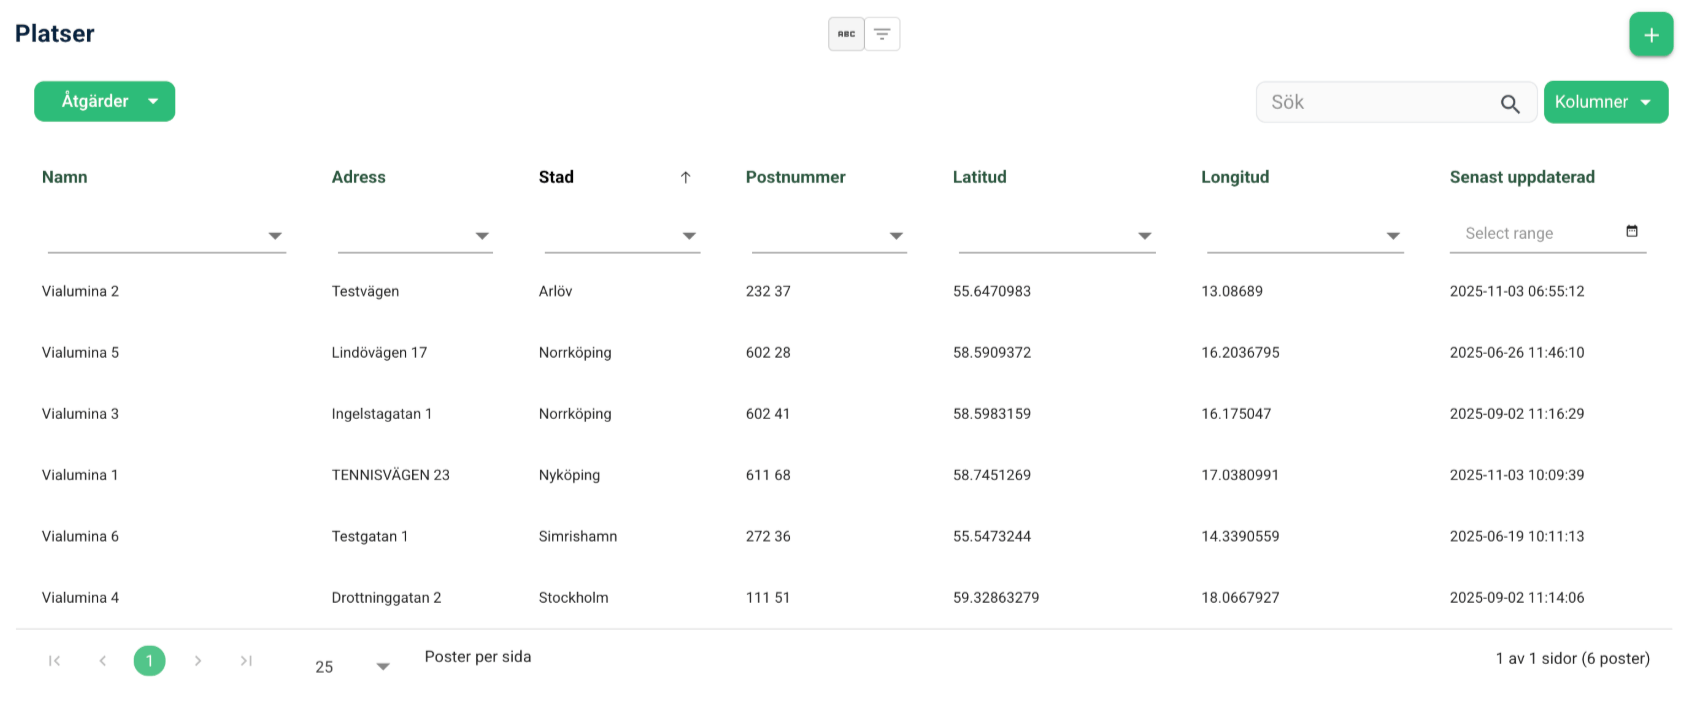Click the Stad ascending sort arrow
Screen dimensions: 1706x716
686,177
